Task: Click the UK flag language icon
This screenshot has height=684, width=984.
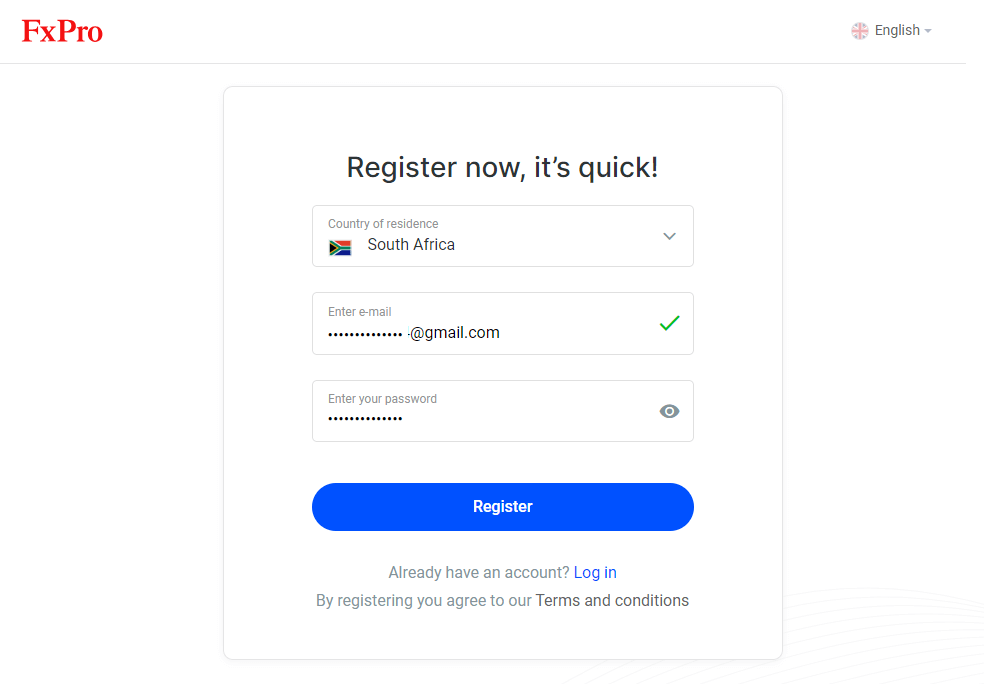Action: [x=860, y=31]
